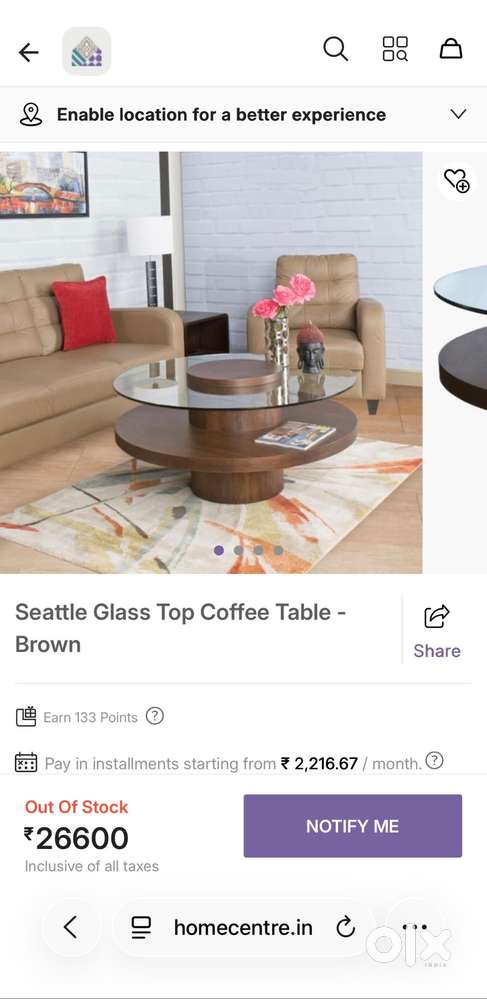The image size is (487, 999).
Task: Select the second image carousel dot
Action: point(238,550)
